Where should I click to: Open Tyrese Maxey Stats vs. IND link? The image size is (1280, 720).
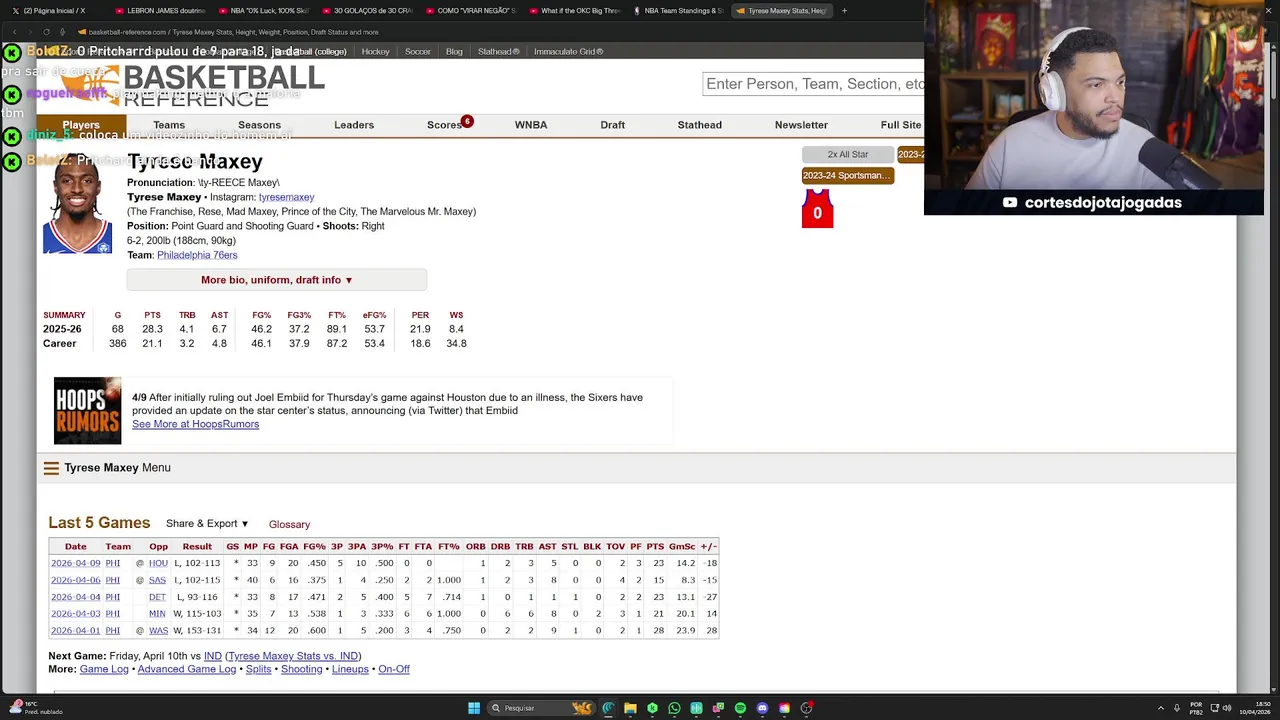point(293,656)
